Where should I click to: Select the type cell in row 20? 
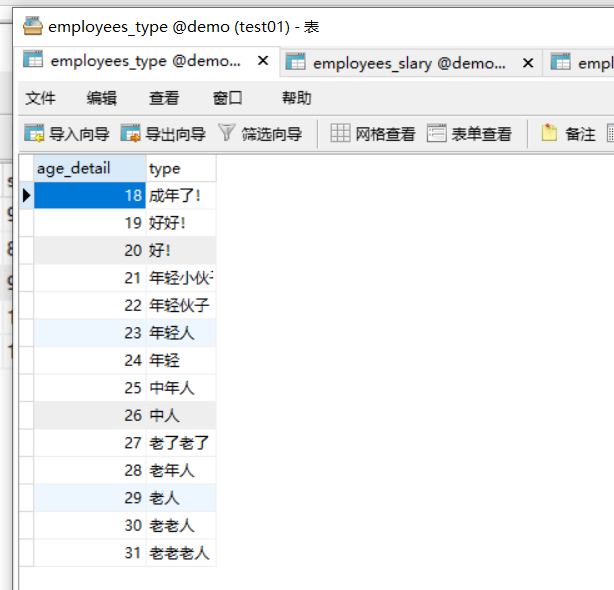coord(181,251)
